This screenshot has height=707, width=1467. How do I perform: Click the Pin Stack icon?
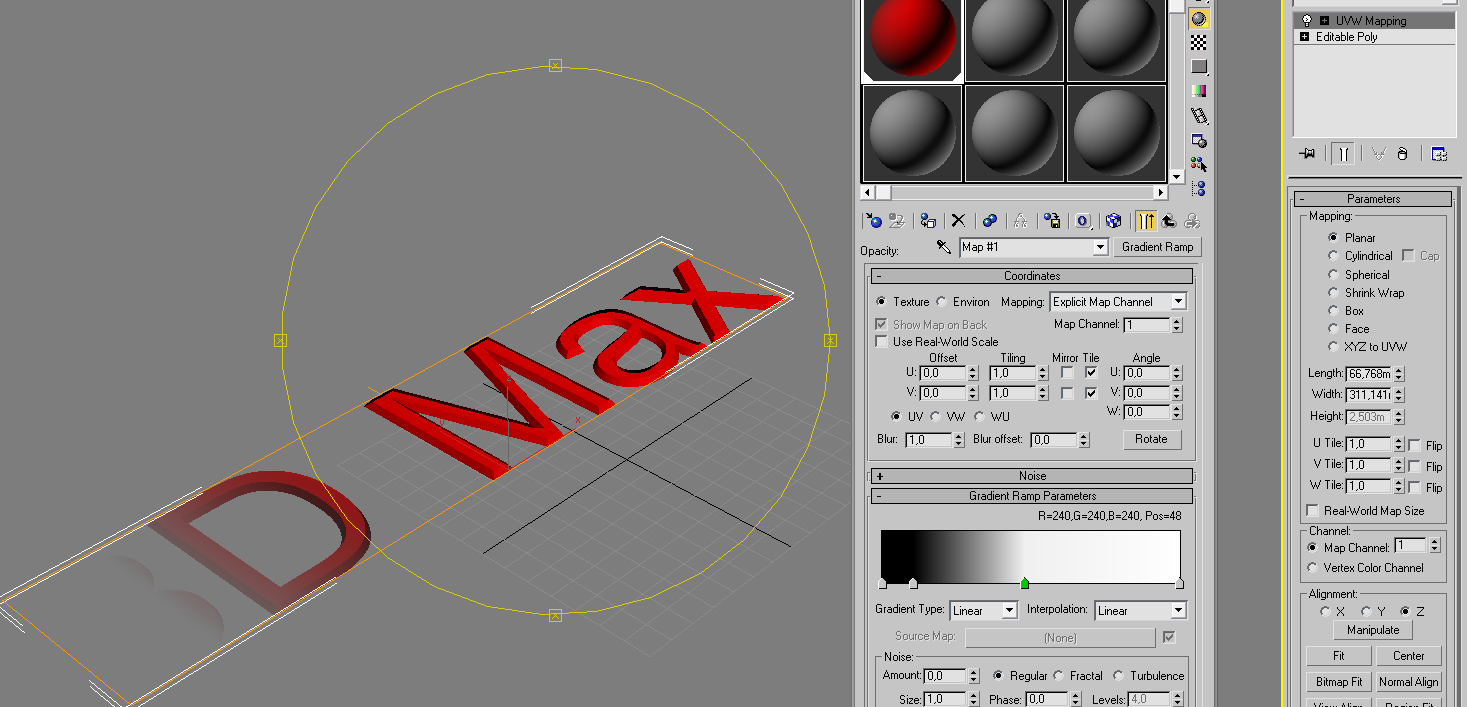click(x=1306, y=154)
